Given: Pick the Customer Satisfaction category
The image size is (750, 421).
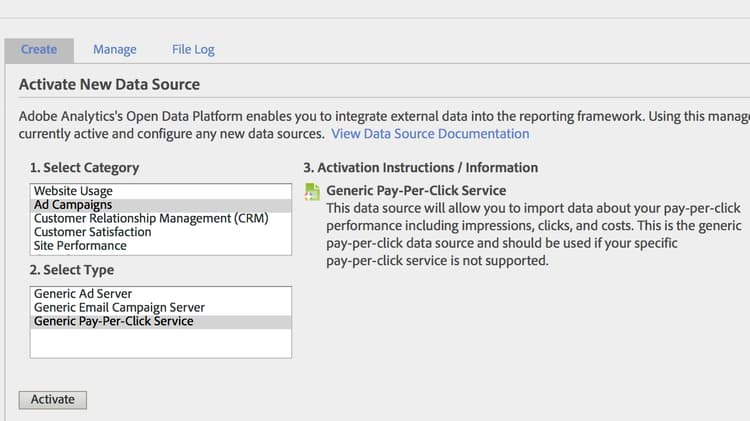Looking at the screenshot, I should pos(92,232).
